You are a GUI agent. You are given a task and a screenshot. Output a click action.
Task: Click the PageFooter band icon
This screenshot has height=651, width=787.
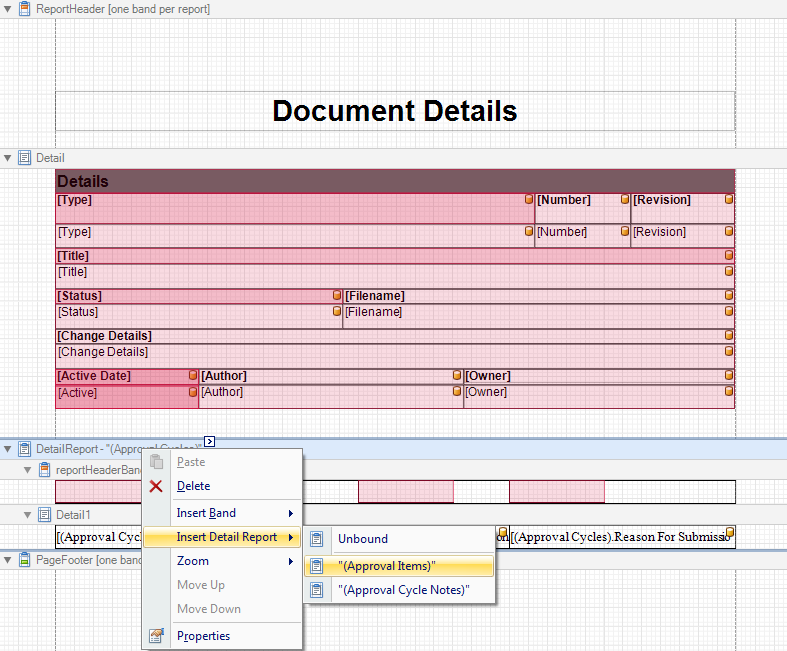24,560
